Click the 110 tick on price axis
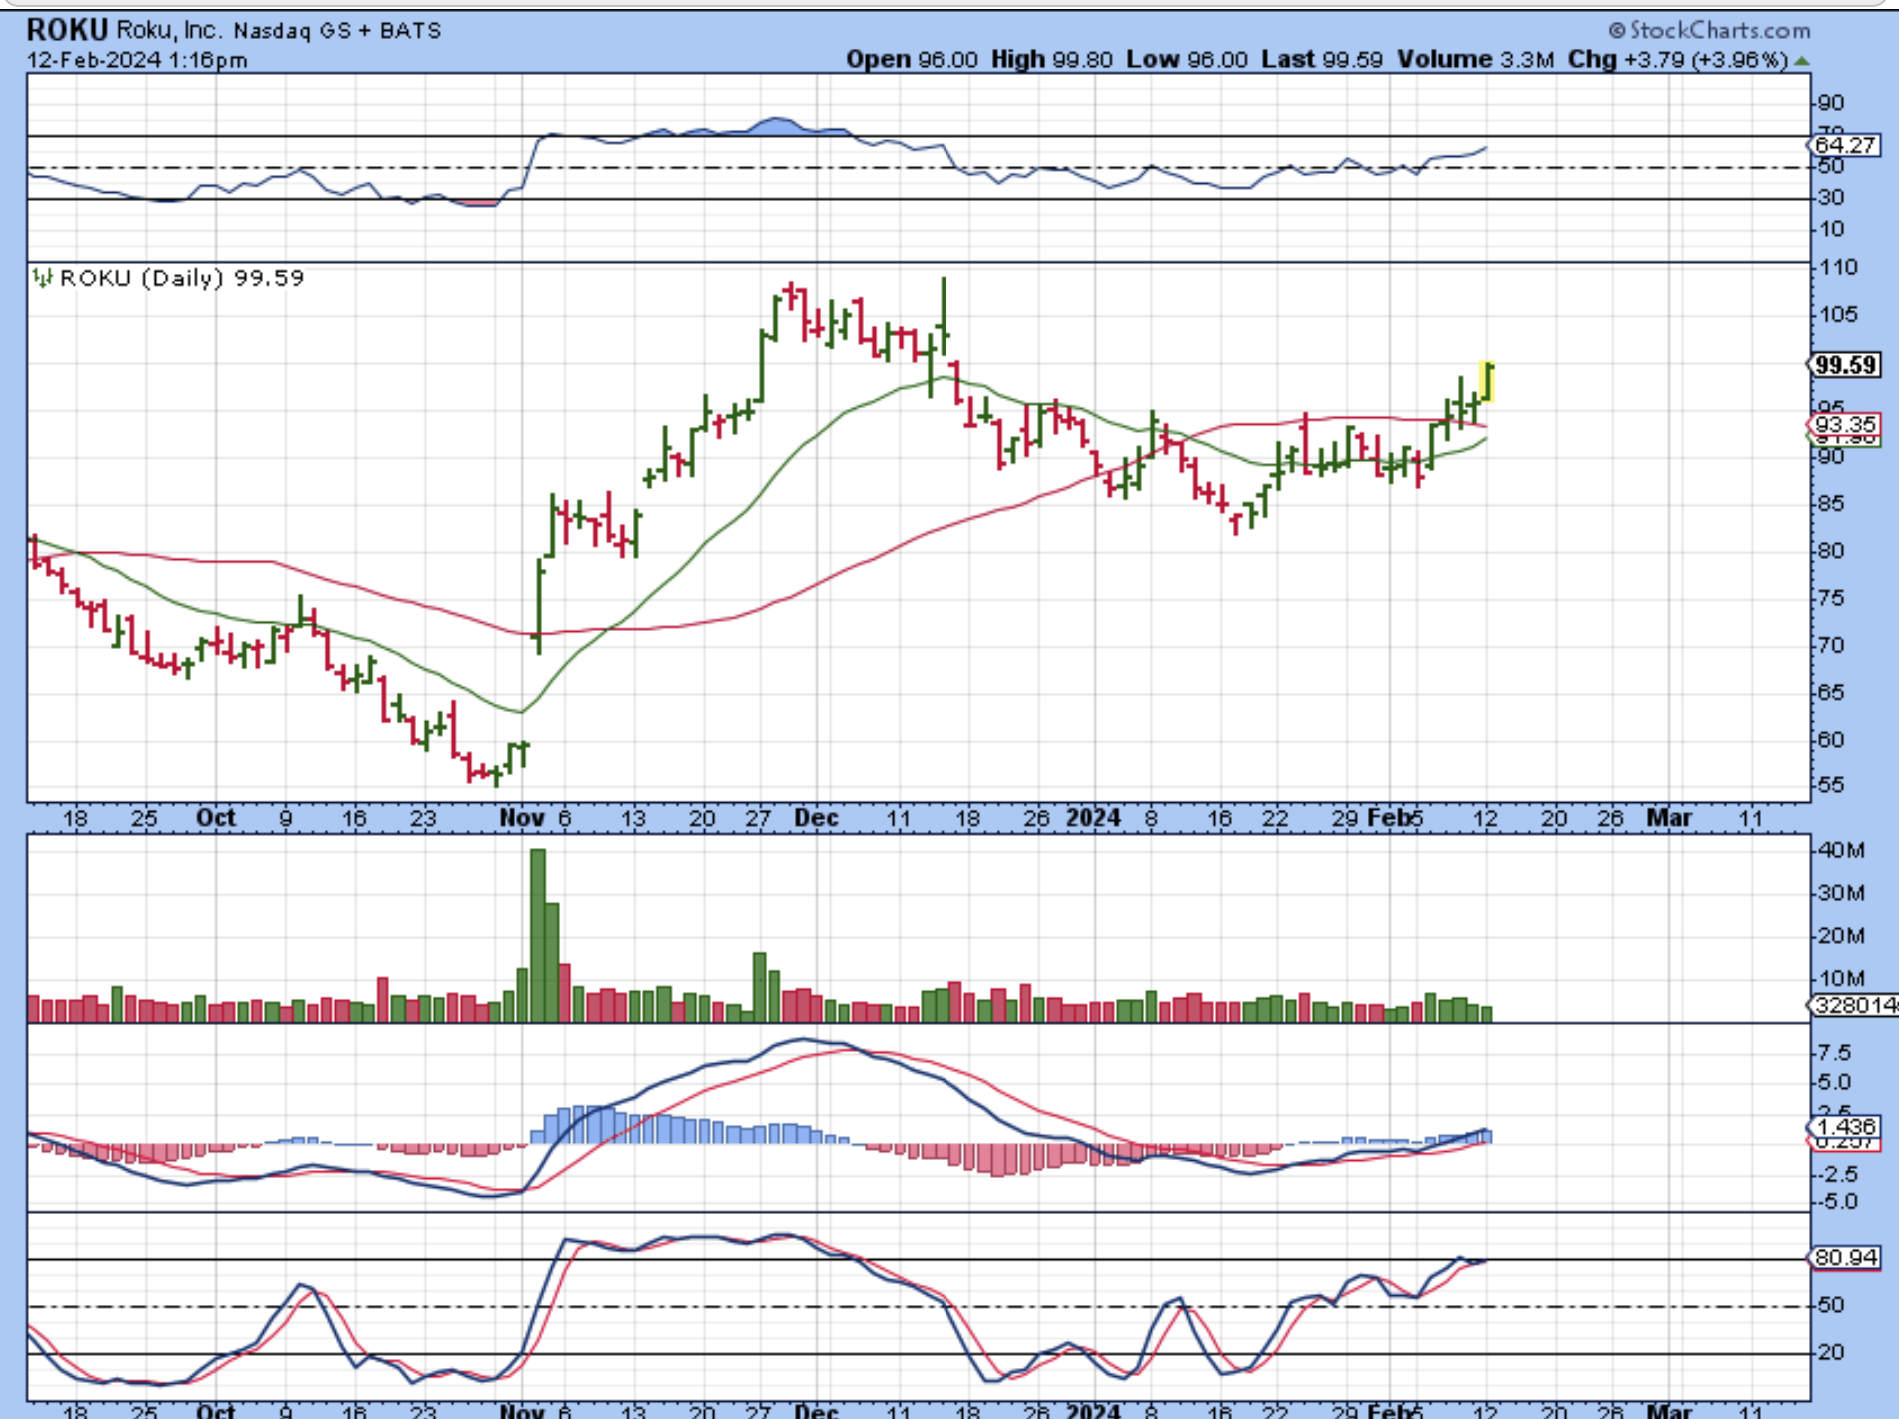The width and height of the screenshot is (1899, 1419). (x=1839, y=267)
